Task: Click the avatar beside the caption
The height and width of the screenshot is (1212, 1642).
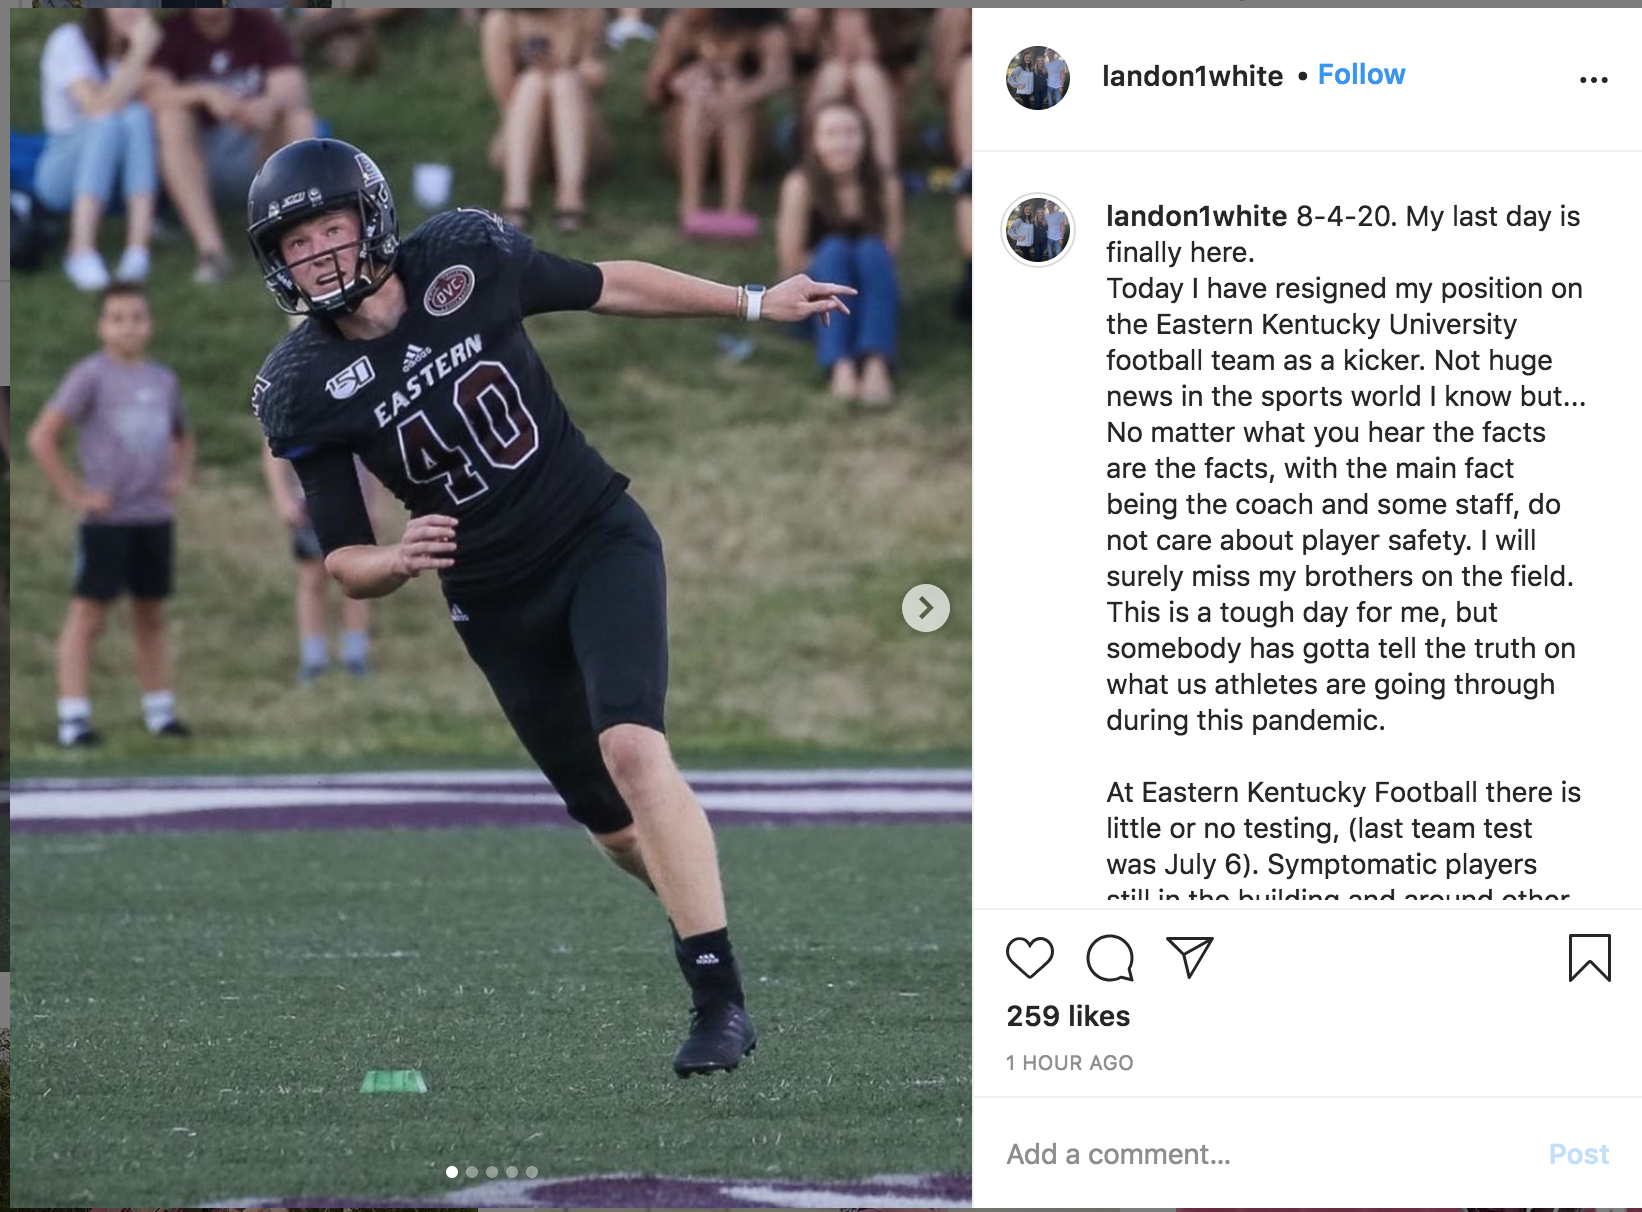Action: point(1038,229)
